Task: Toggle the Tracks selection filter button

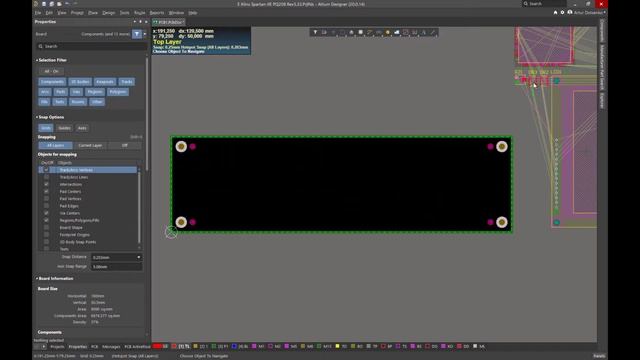Action: (127, 82)
